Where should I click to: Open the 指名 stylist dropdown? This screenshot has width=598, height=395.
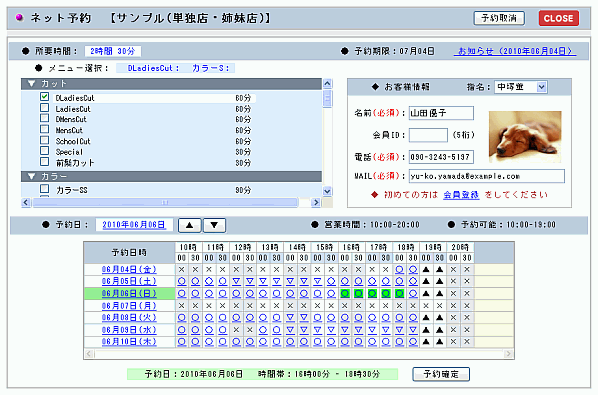(521, 87)
